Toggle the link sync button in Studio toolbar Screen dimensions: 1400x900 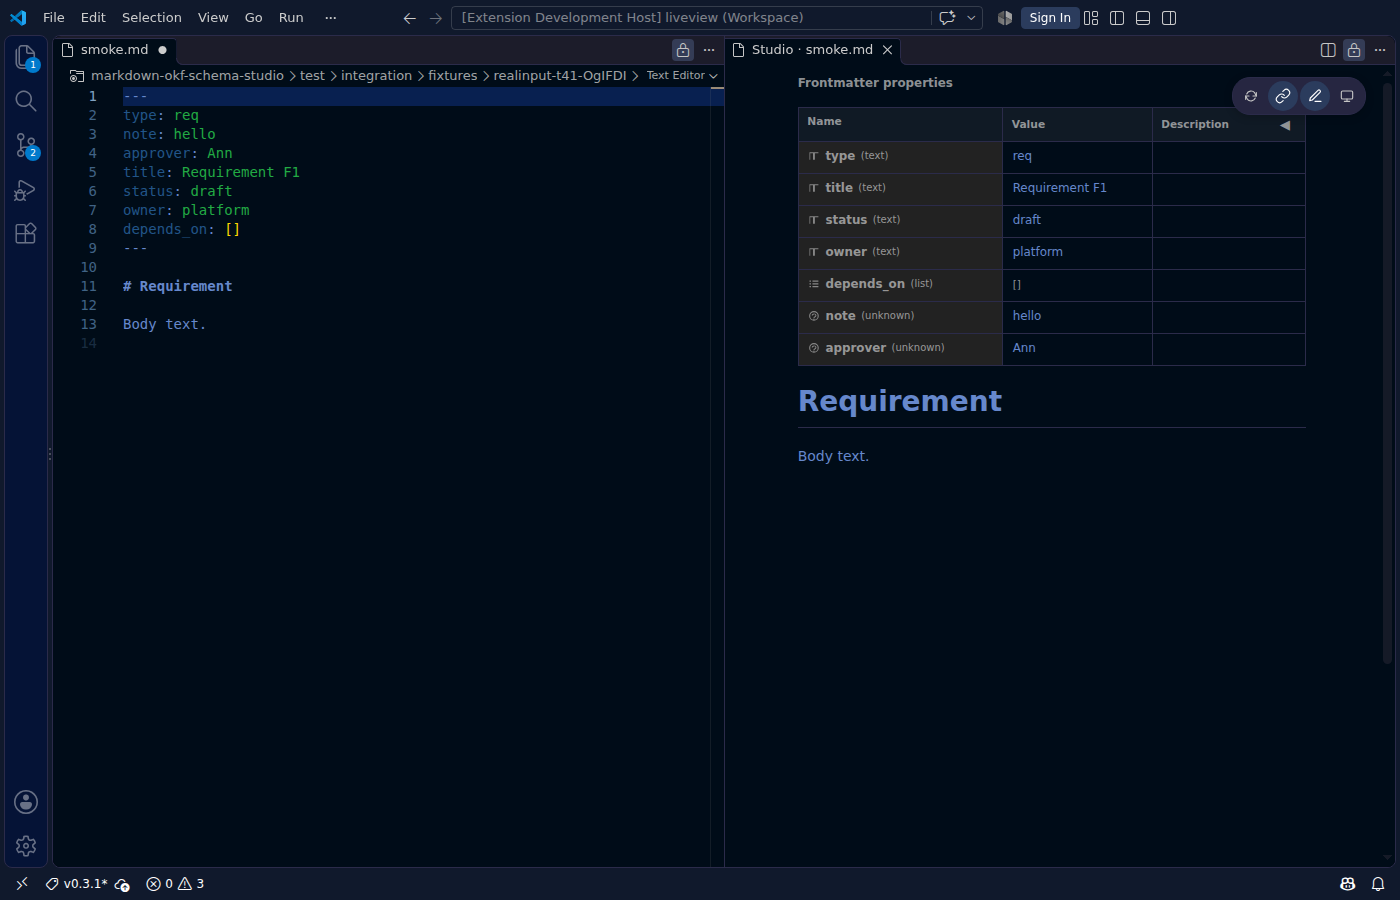[1283, 96]
